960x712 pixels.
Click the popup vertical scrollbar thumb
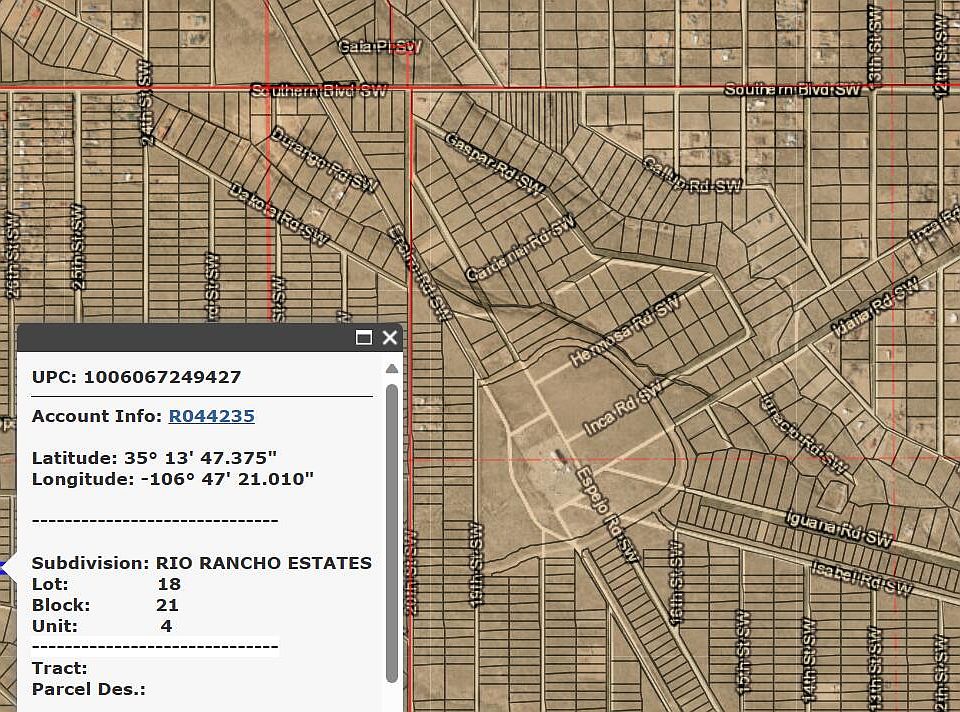392,530
